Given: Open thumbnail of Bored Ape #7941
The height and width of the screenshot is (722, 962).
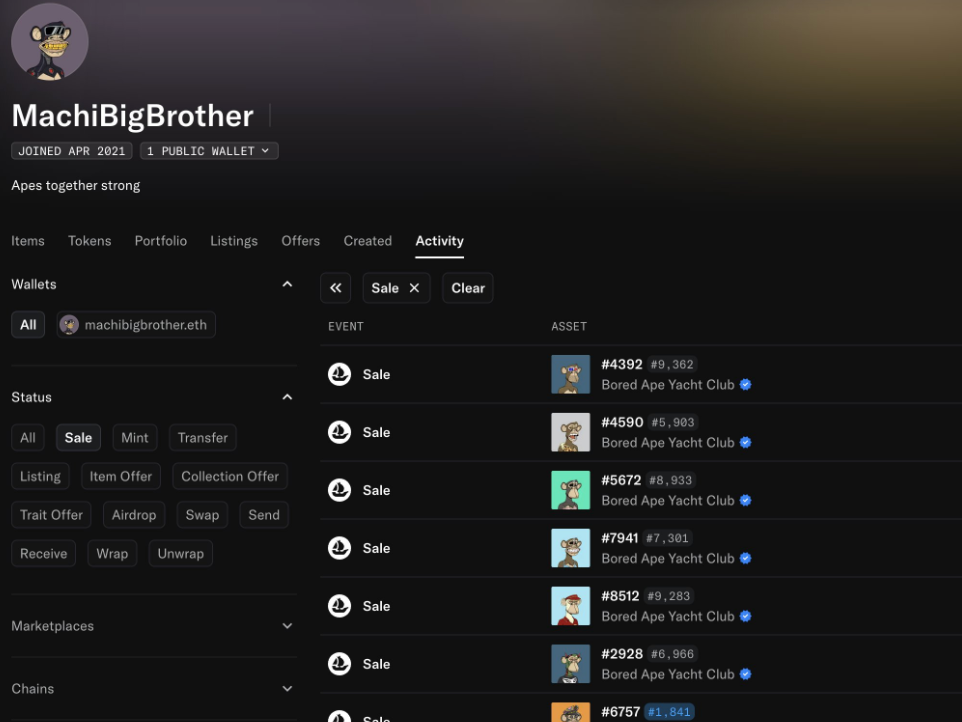Looking at the screenshot, I should 571,548.
